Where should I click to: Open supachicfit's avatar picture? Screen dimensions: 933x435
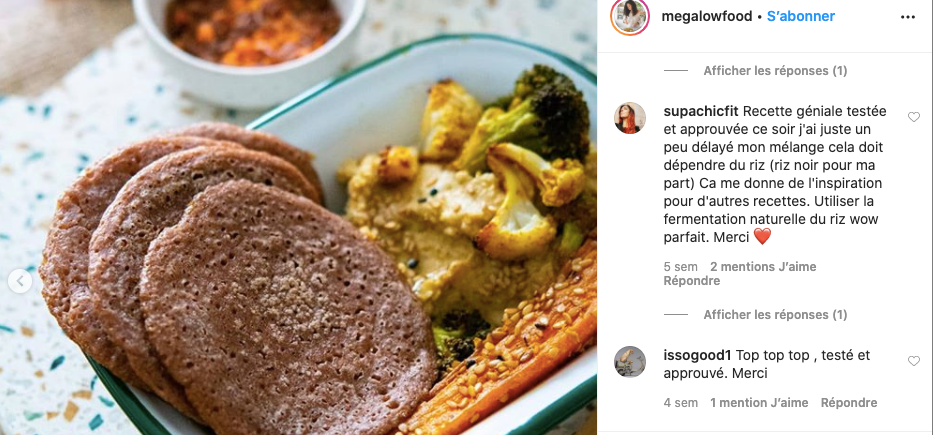[x=630, y=118]
